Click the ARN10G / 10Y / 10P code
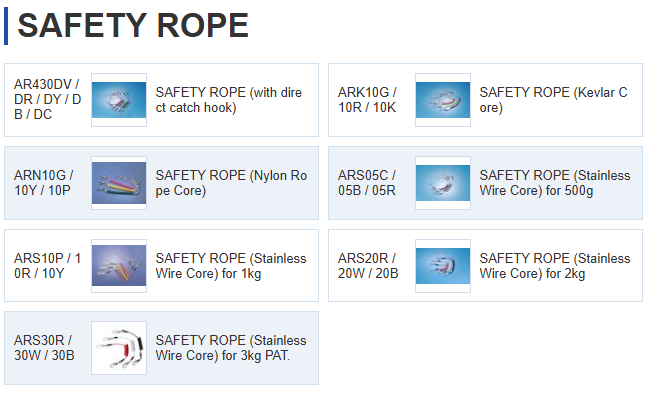This screenshot has height=398, width=657. pos(44,183)
